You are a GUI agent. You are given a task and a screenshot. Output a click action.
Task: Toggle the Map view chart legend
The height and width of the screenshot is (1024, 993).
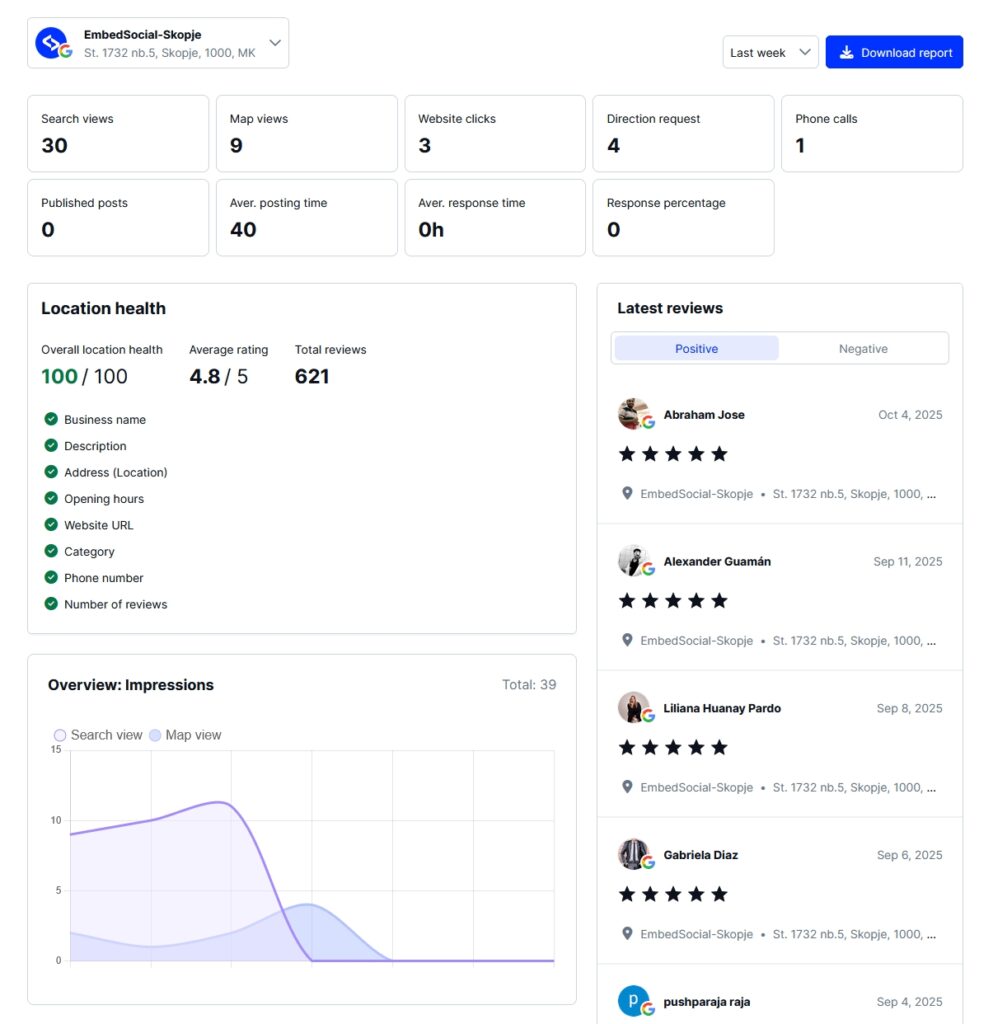(x=185, y=735)
